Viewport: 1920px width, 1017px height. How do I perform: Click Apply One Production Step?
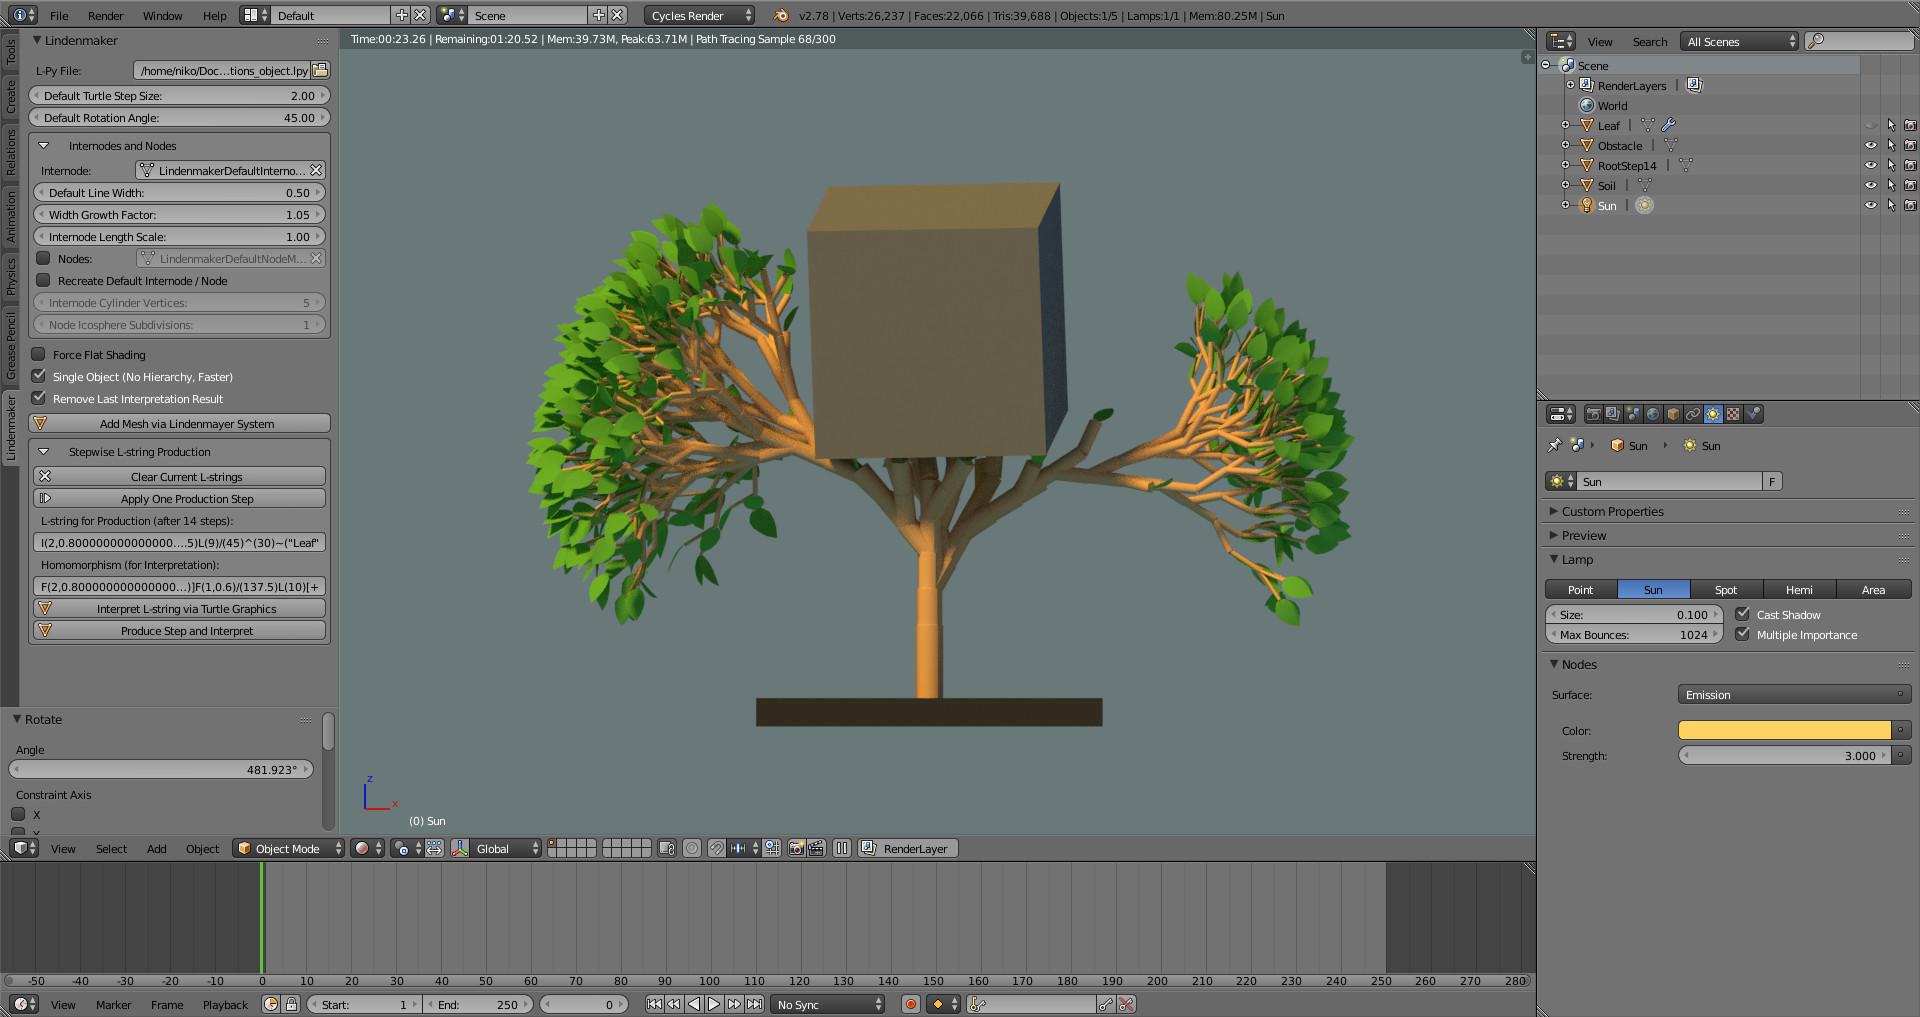click(180, 498)
